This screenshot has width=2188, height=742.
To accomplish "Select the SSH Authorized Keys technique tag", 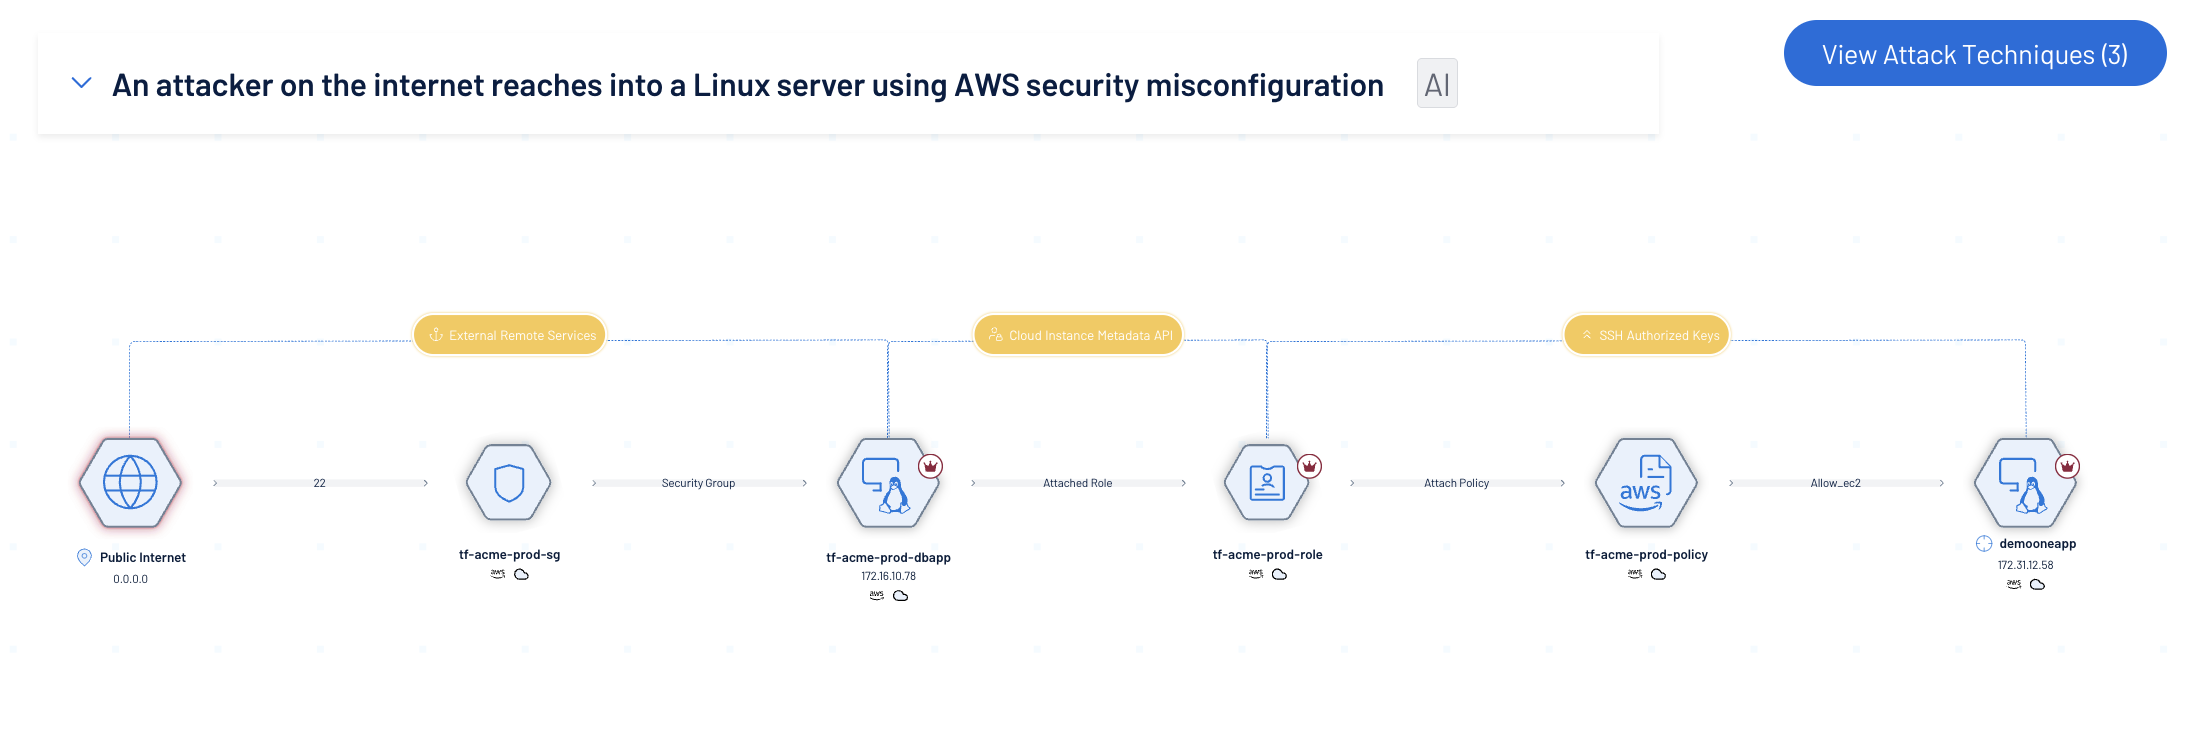I will 1647,335.
